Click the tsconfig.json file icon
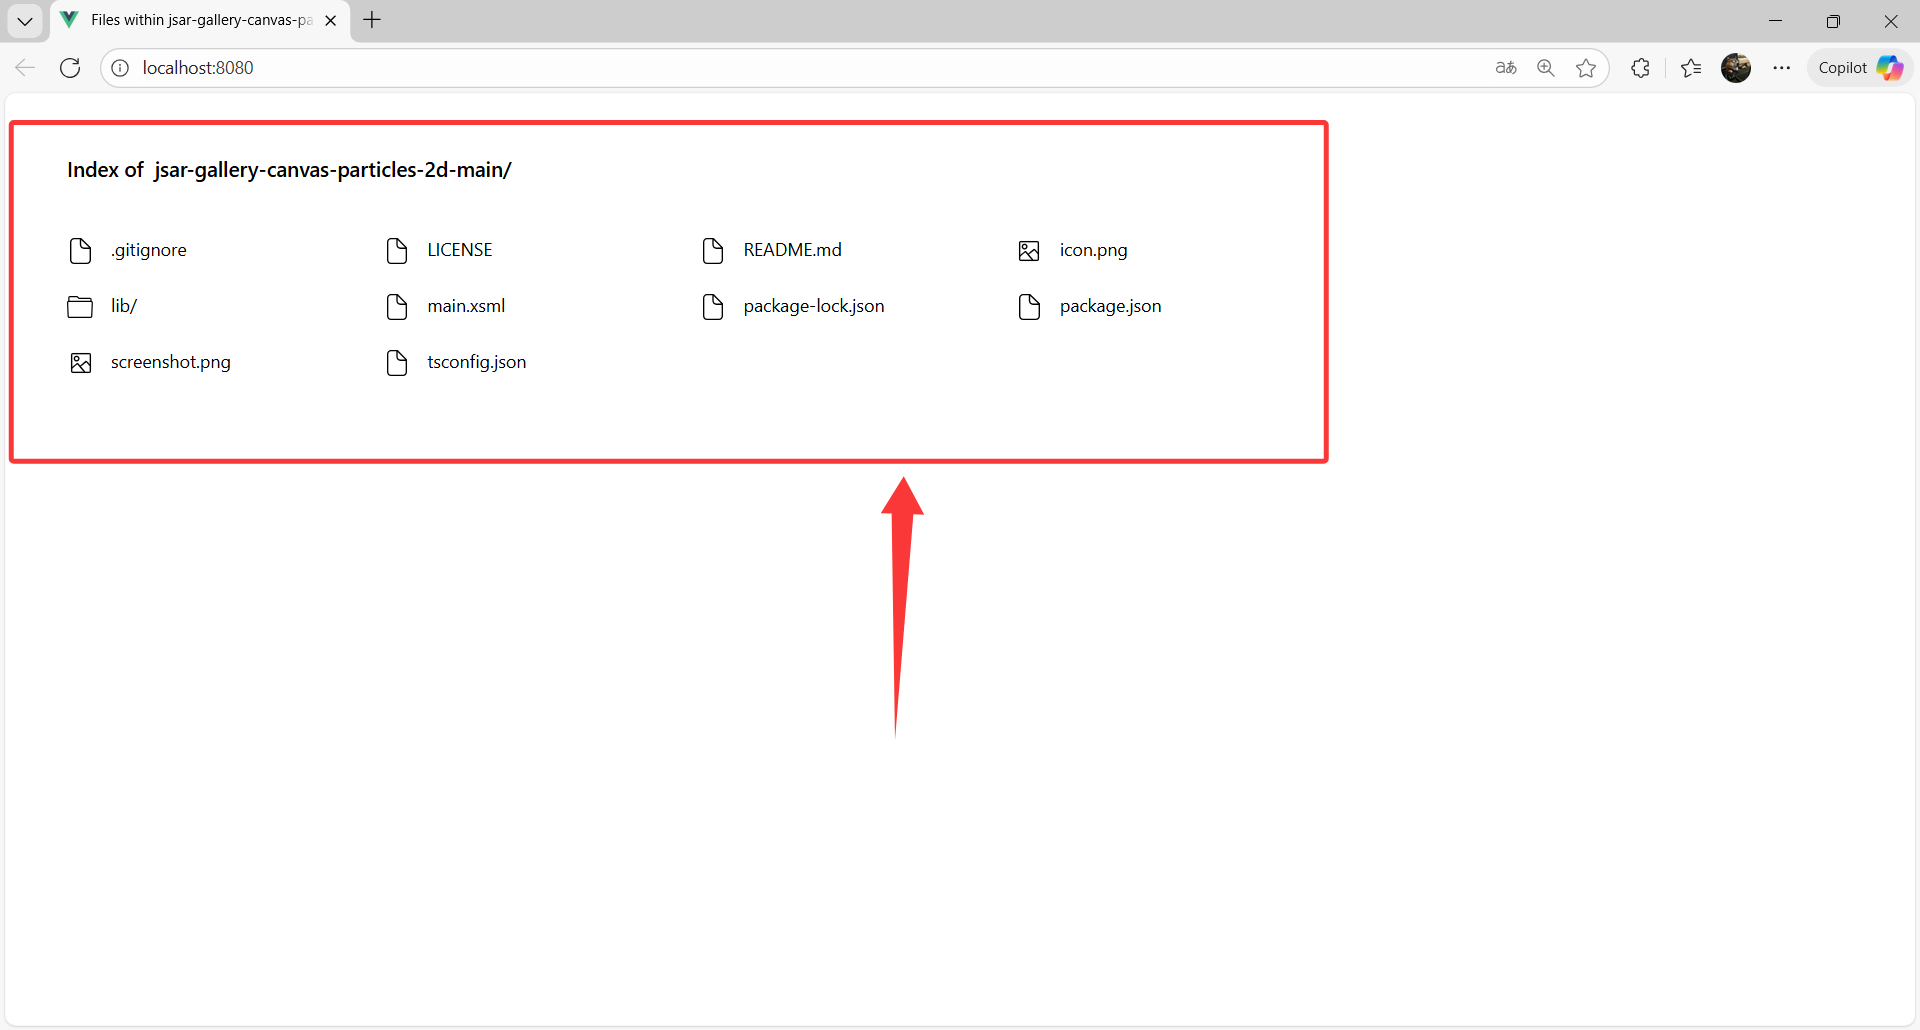The height and width of the screenshot is (1030, 1920). point(397,362)
